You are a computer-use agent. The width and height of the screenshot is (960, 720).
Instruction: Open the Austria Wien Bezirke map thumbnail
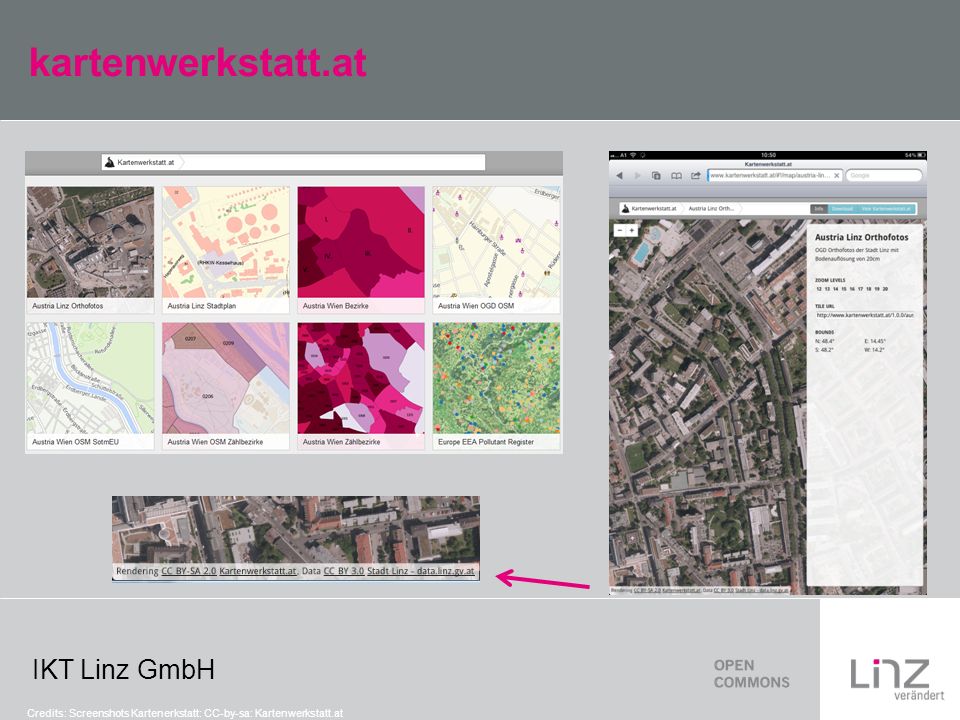tap(361, 250)
